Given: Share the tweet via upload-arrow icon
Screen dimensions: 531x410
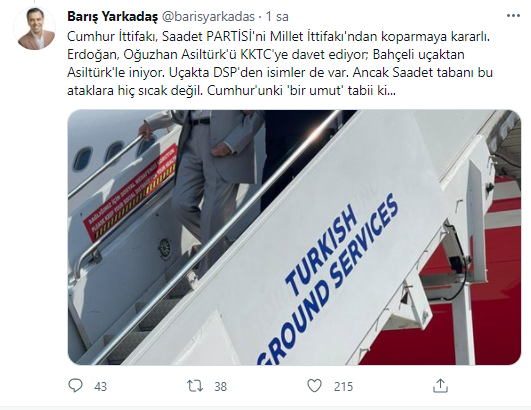Looking at the screenshot, I should 440,386.
